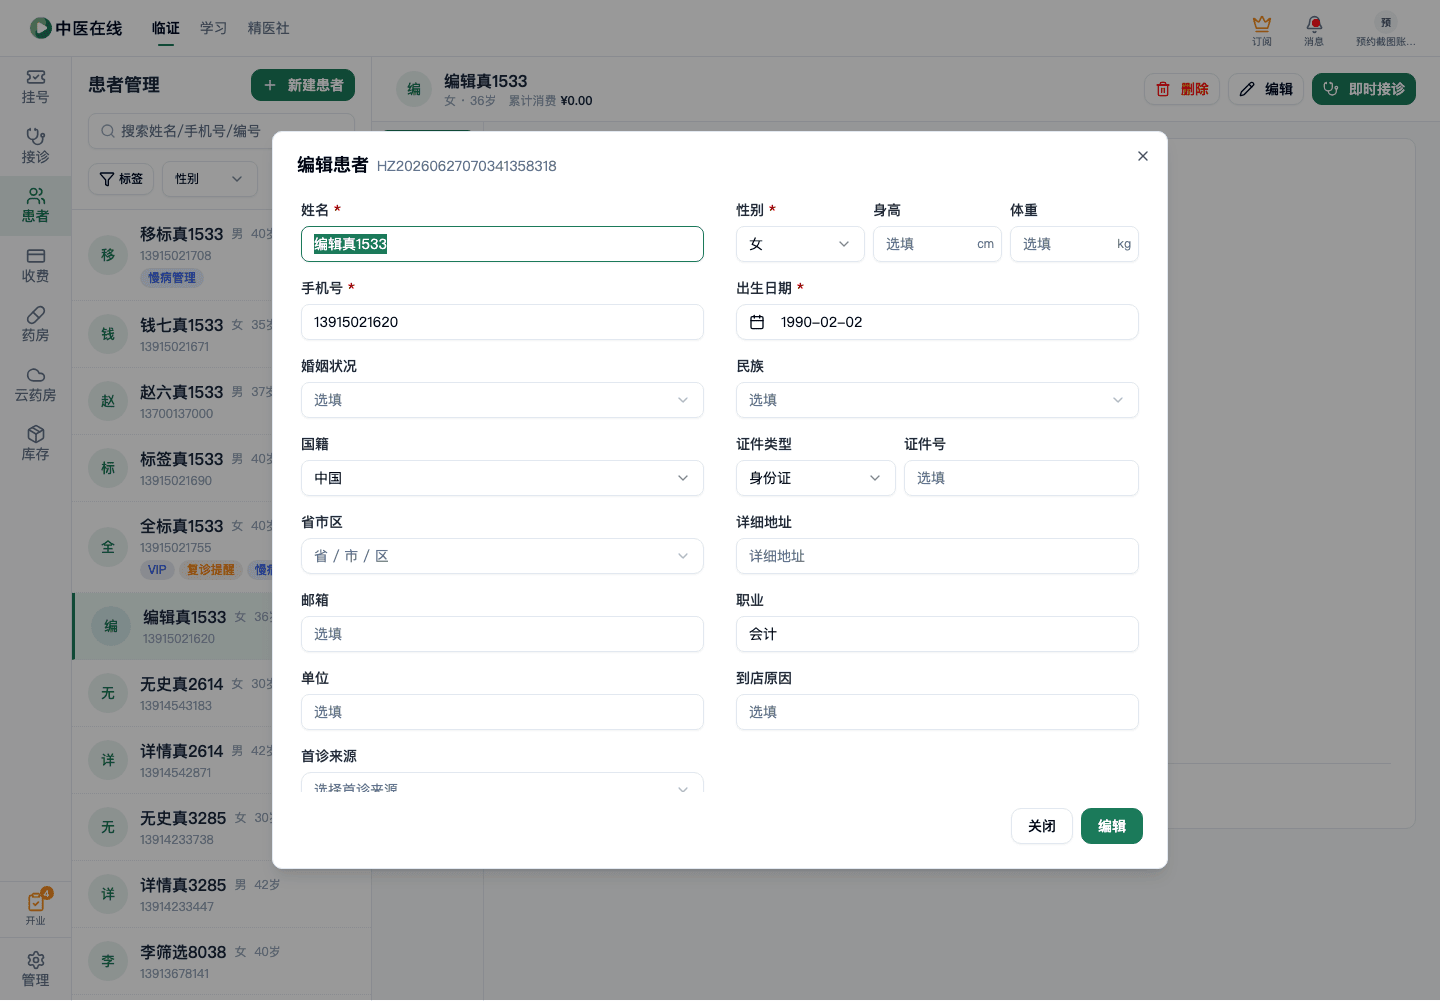1440x1001 pixels.
Task: Focus the 手机号 input field
Action: (502, 322)
